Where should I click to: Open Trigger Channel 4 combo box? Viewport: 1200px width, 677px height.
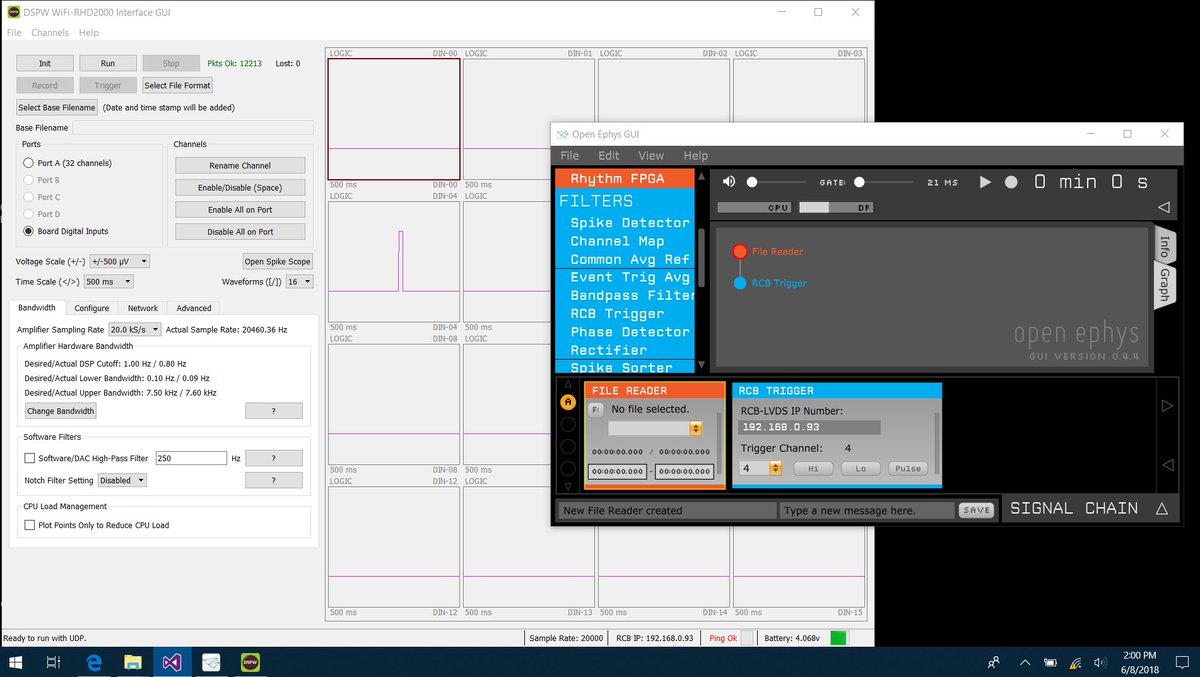coord(760,468)
